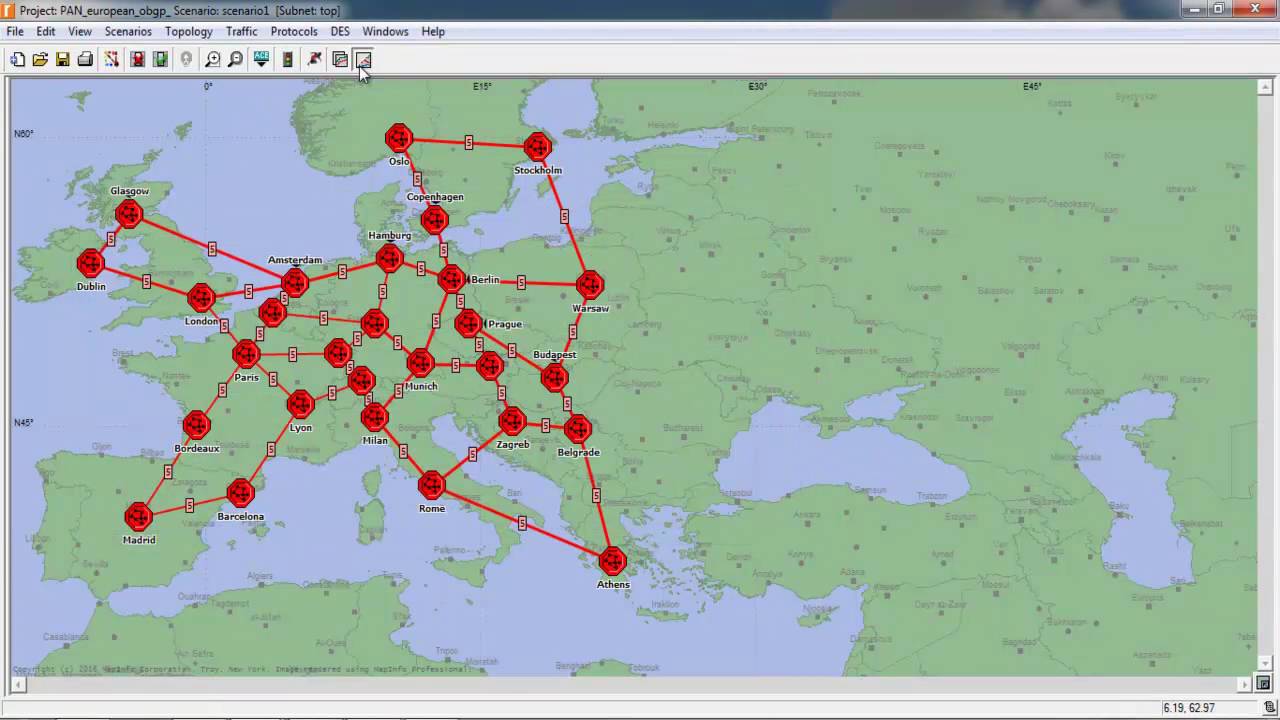Open the Scenarios menu
This screenshot has width=1280, height=720.
128,31
